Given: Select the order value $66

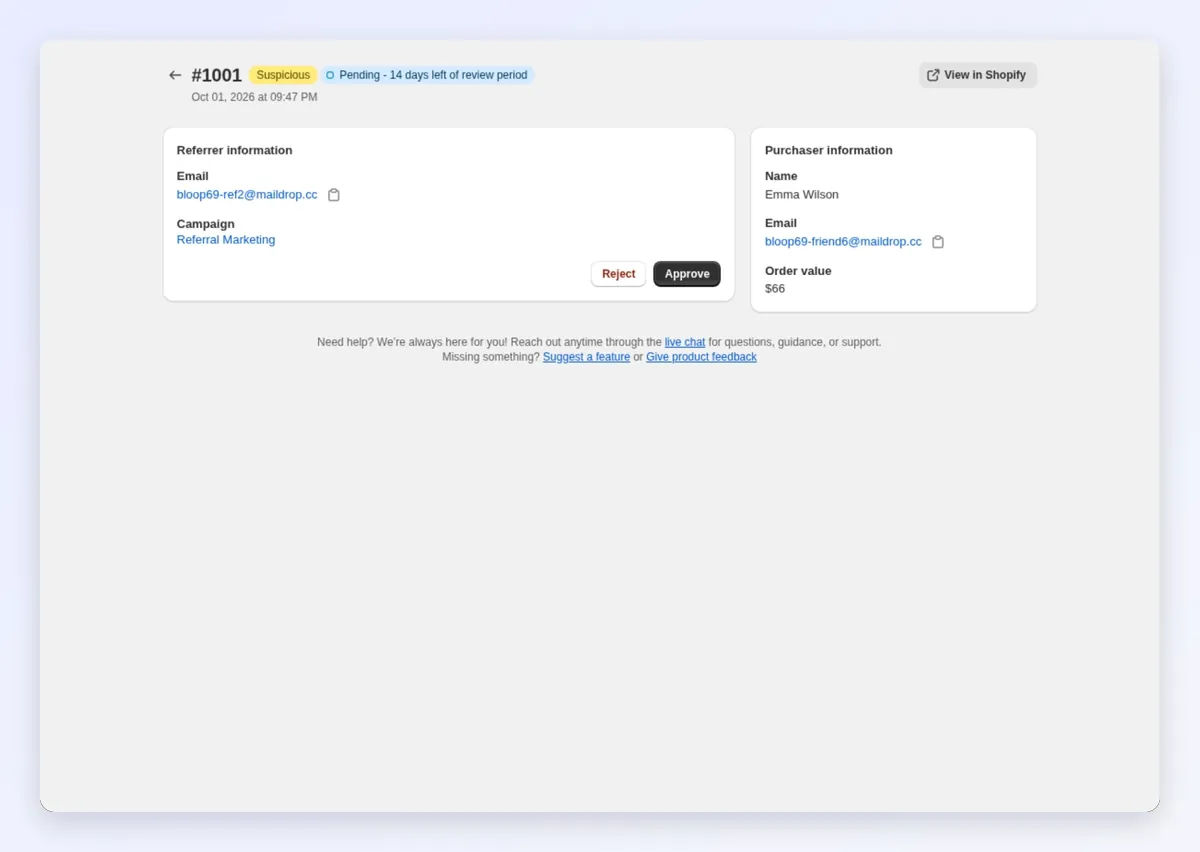Looking at the screenshot, I should click(x=775, y=289).
